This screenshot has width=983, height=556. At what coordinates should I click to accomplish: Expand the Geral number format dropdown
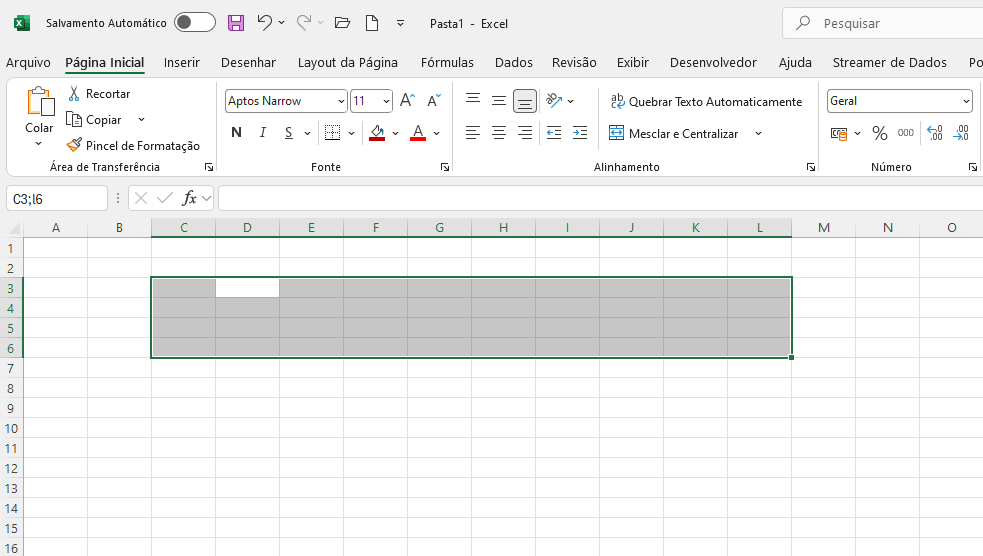click(966, 101)
